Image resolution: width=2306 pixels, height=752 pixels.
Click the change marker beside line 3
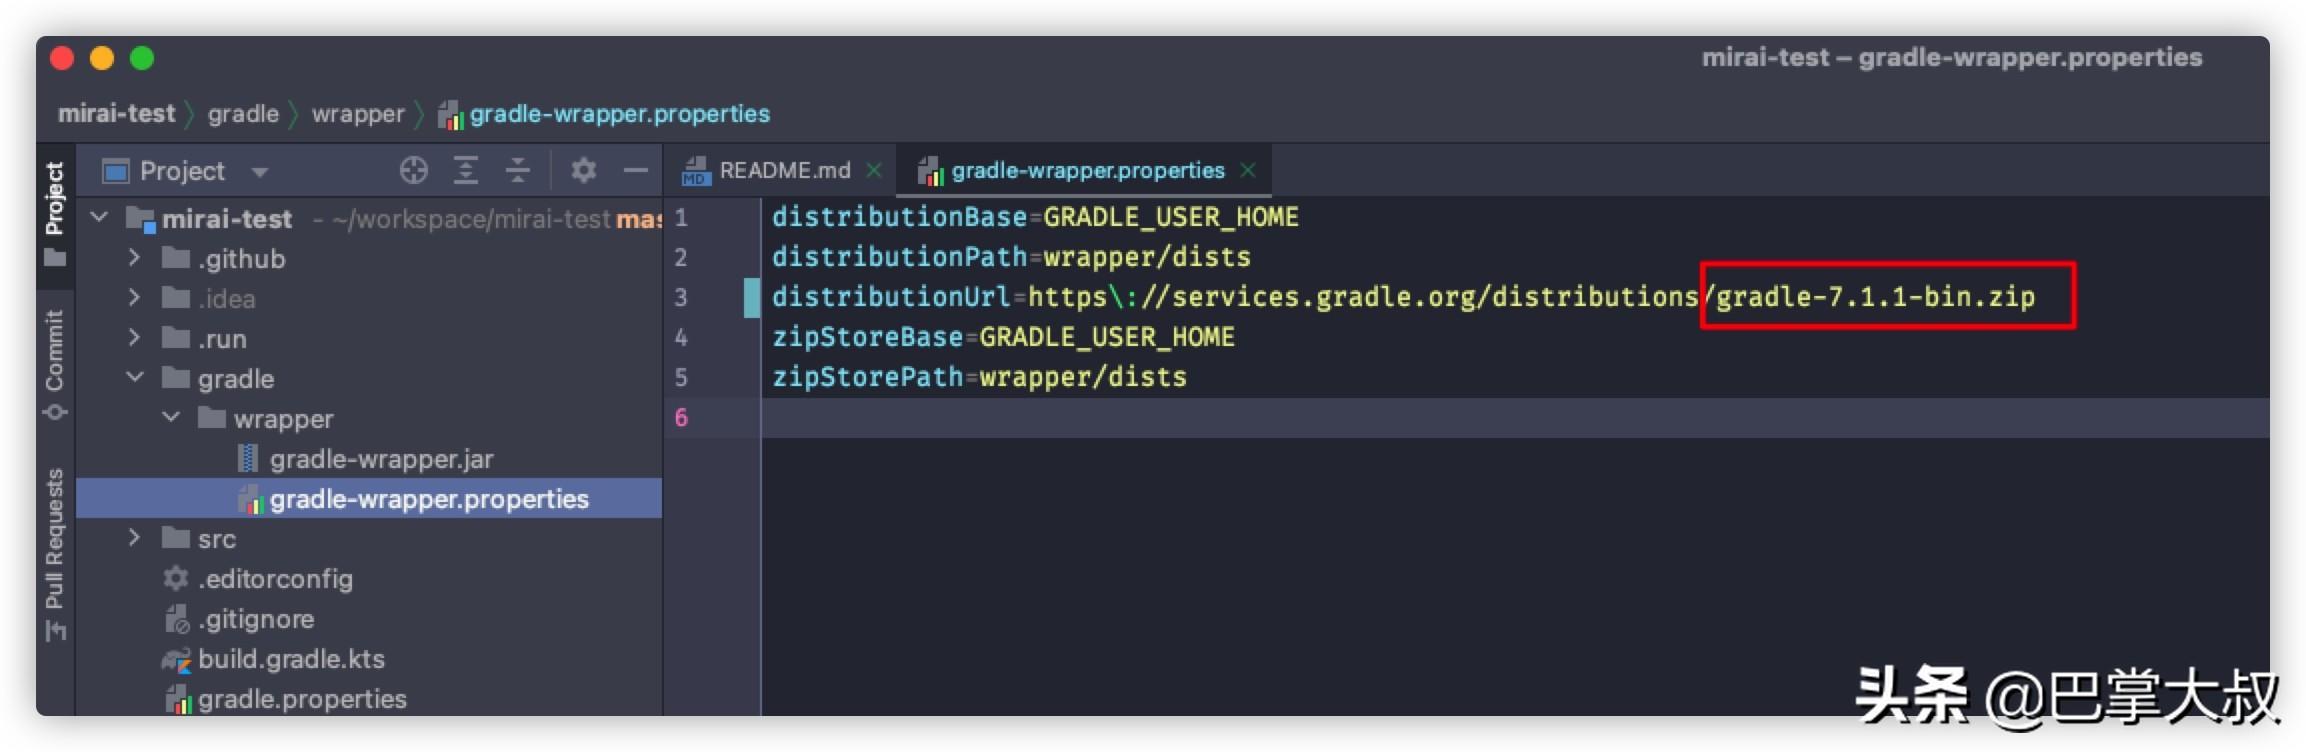(x=752, y=298)
